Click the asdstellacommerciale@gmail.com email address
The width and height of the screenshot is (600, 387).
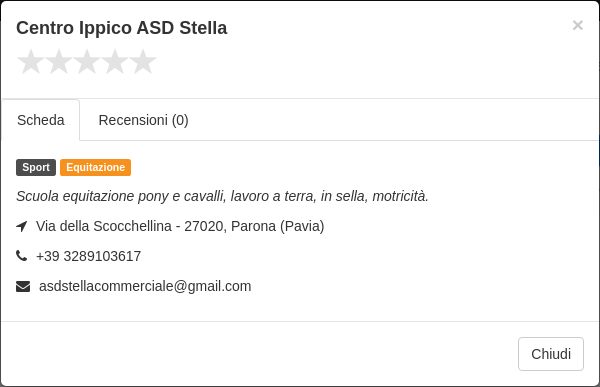click(145, 286)
